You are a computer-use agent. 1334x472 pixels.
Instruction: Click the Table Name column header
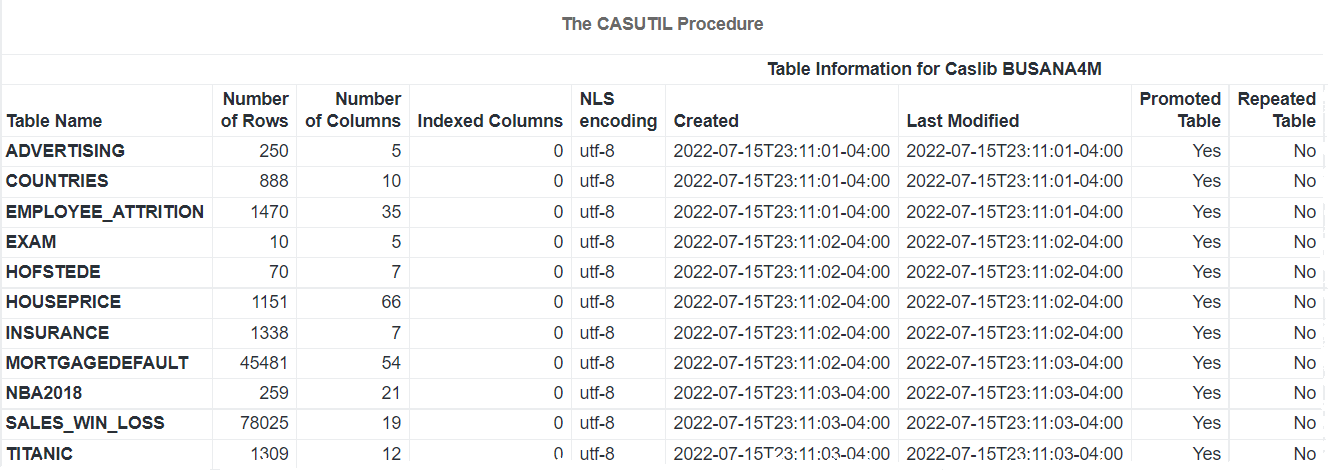54,121
